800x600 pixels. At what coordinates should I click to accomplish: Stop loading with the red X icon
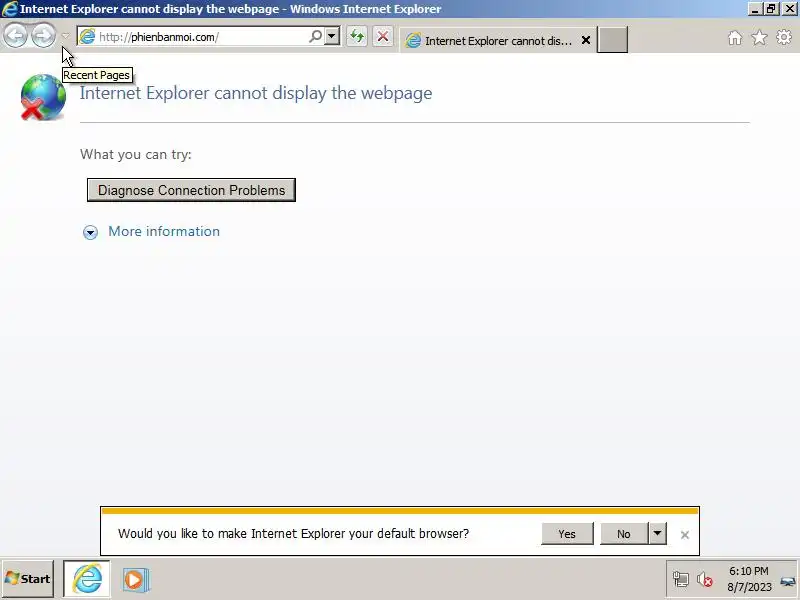pyautogui.click(x=383, y=36)
